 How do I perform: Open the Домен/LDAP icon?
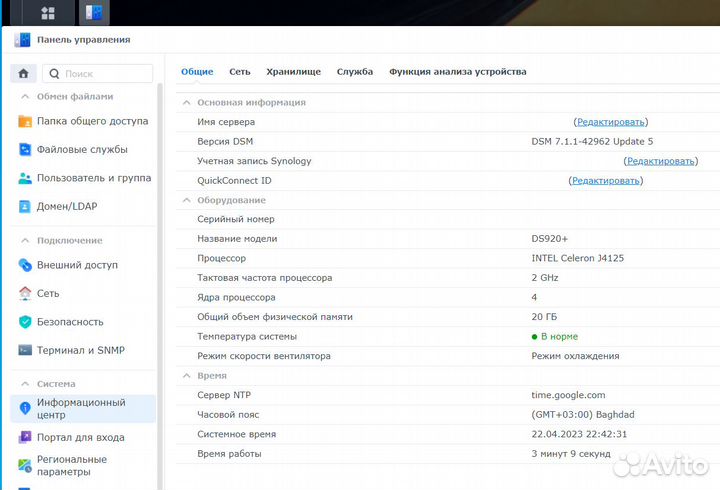click(x=25, y=207)
